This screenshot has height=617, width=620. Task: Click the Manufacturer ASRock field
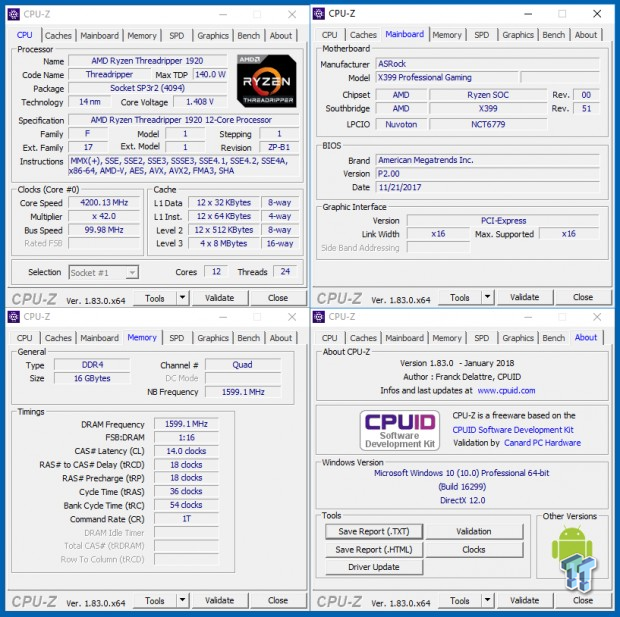[487, 64]
